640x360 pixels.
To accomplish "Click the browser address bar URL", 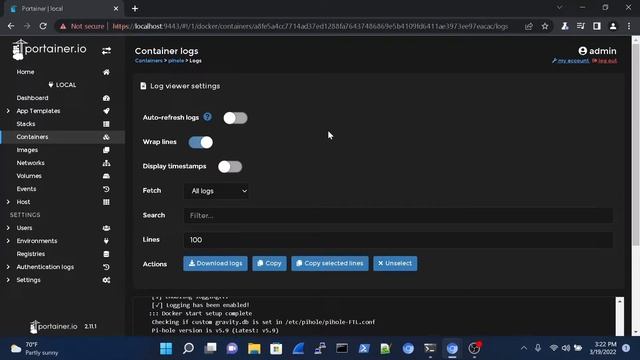I will [x=310, y=26].
